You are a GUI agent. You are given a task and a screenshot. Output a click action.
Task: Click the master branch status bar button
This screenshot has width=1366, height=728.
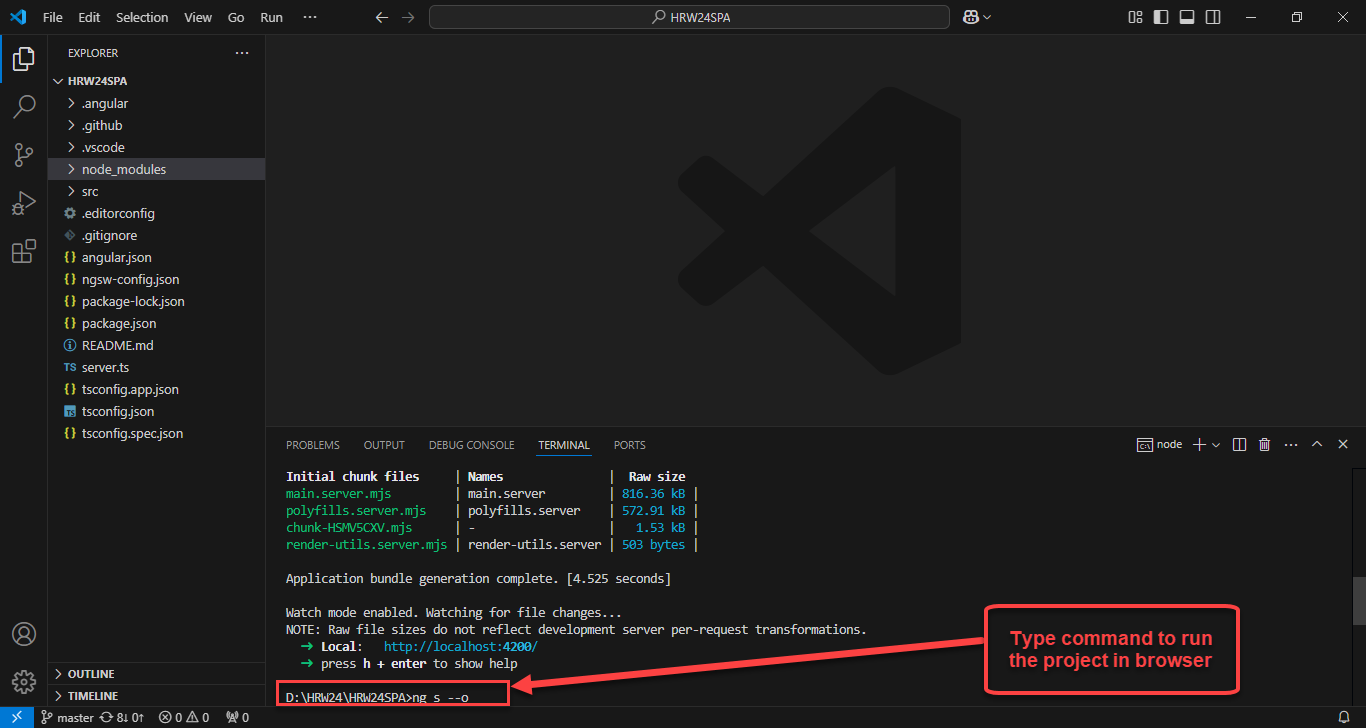(x=68, y=717)
